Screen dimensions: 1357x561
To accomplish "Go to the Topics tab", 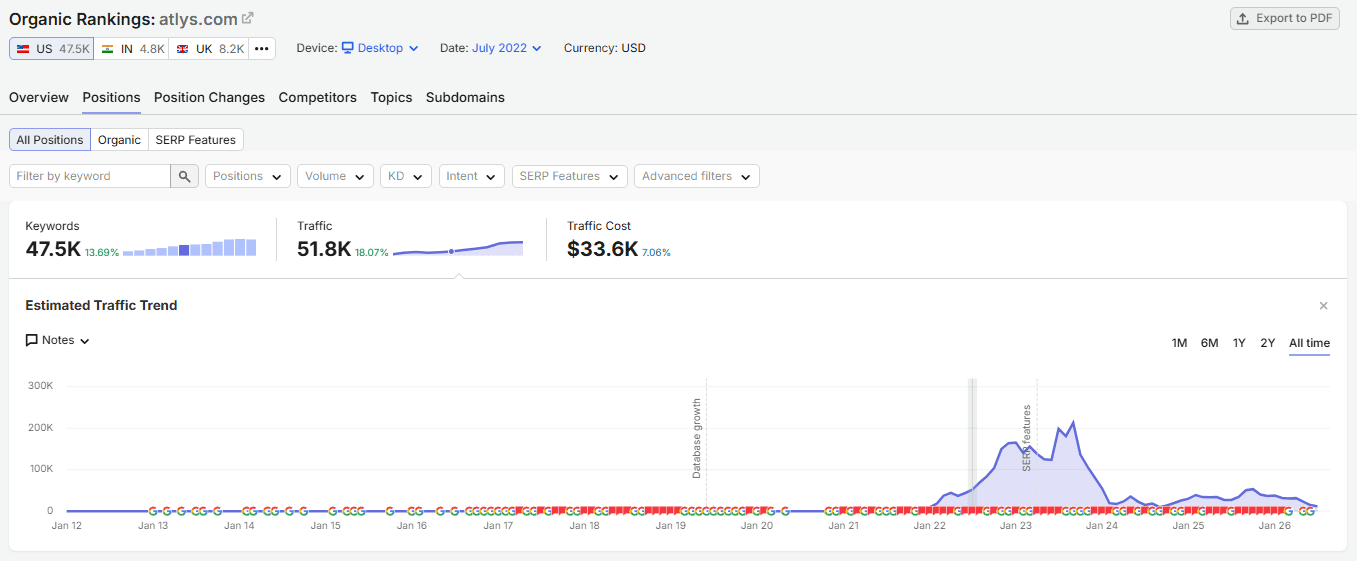I will [x=391, y=97].
